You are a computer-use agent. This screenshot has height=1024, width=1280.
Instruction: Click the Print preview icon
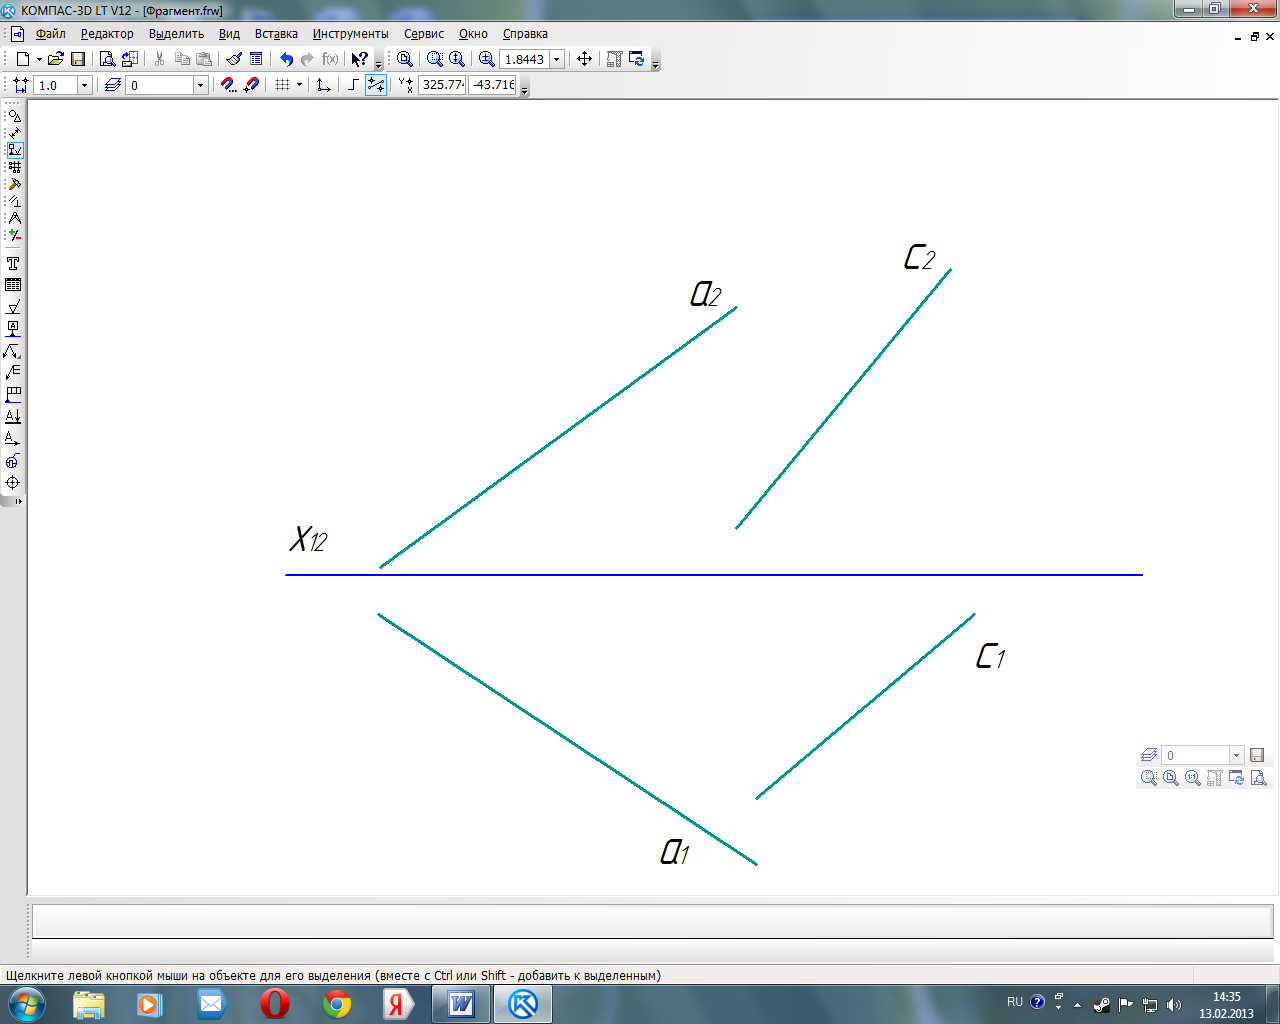[107, 59]
